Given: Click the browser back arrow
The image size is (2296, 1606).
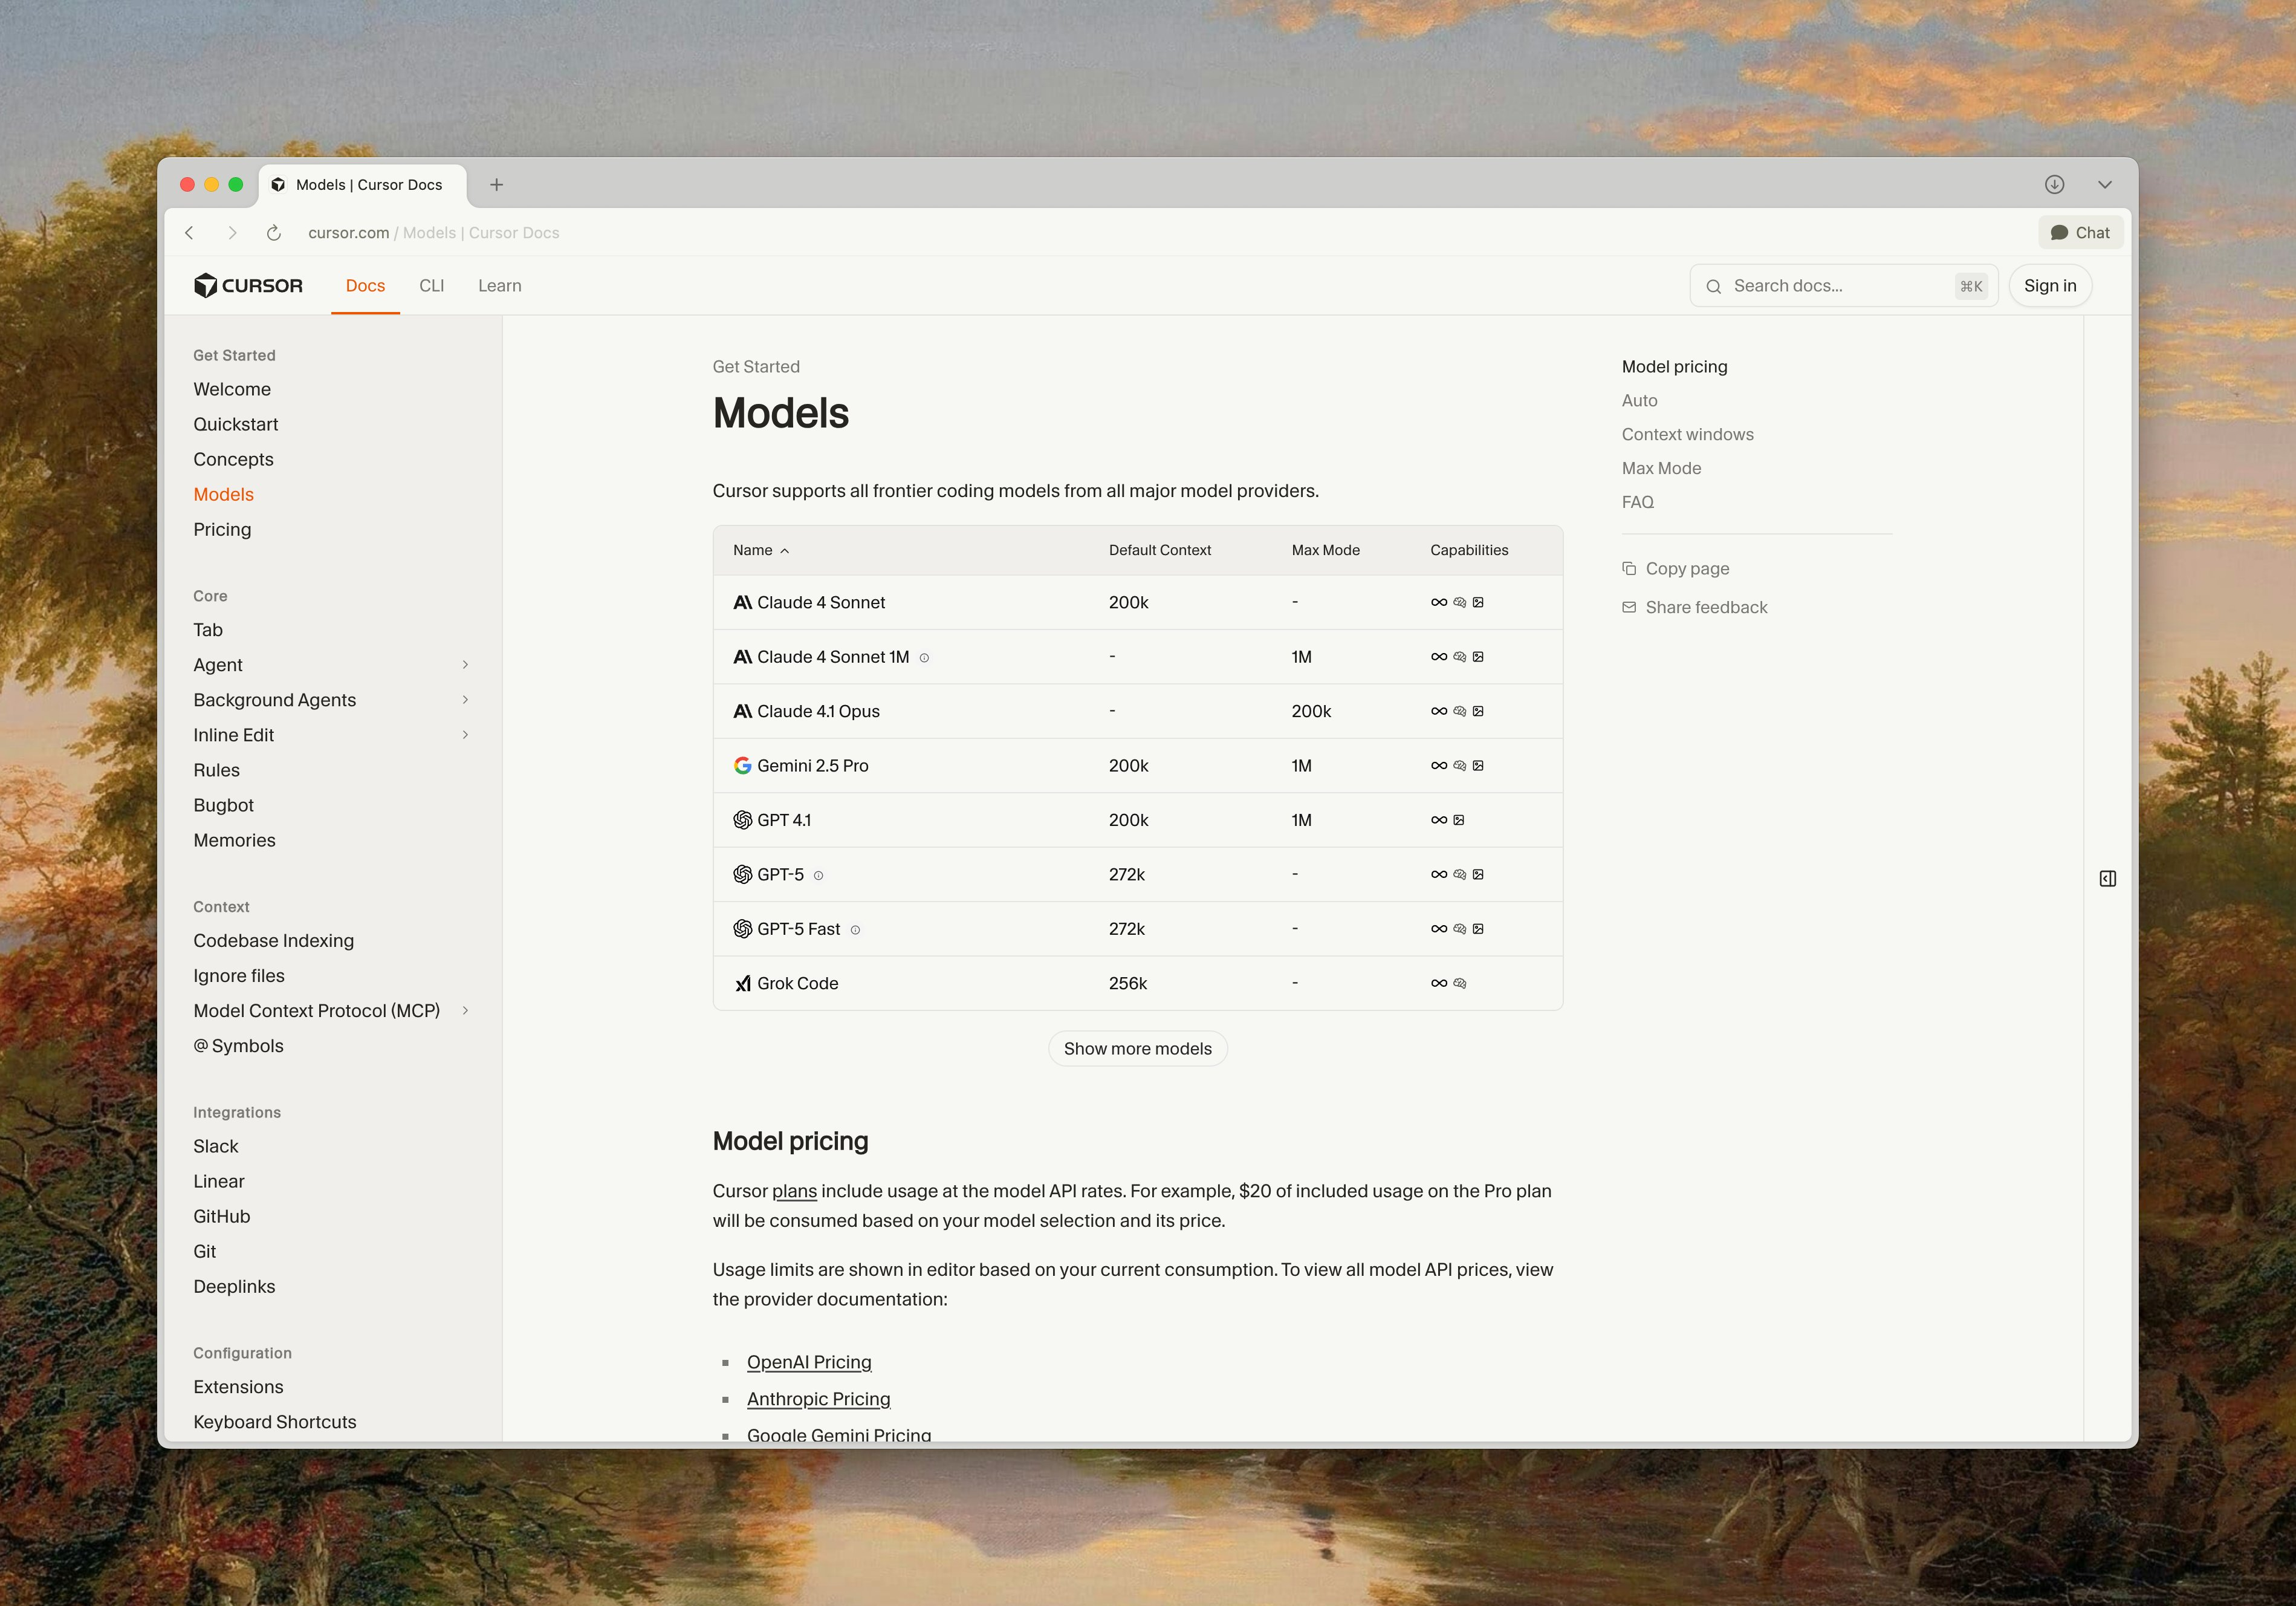Looking at the screenshot, I should [190, 233].
